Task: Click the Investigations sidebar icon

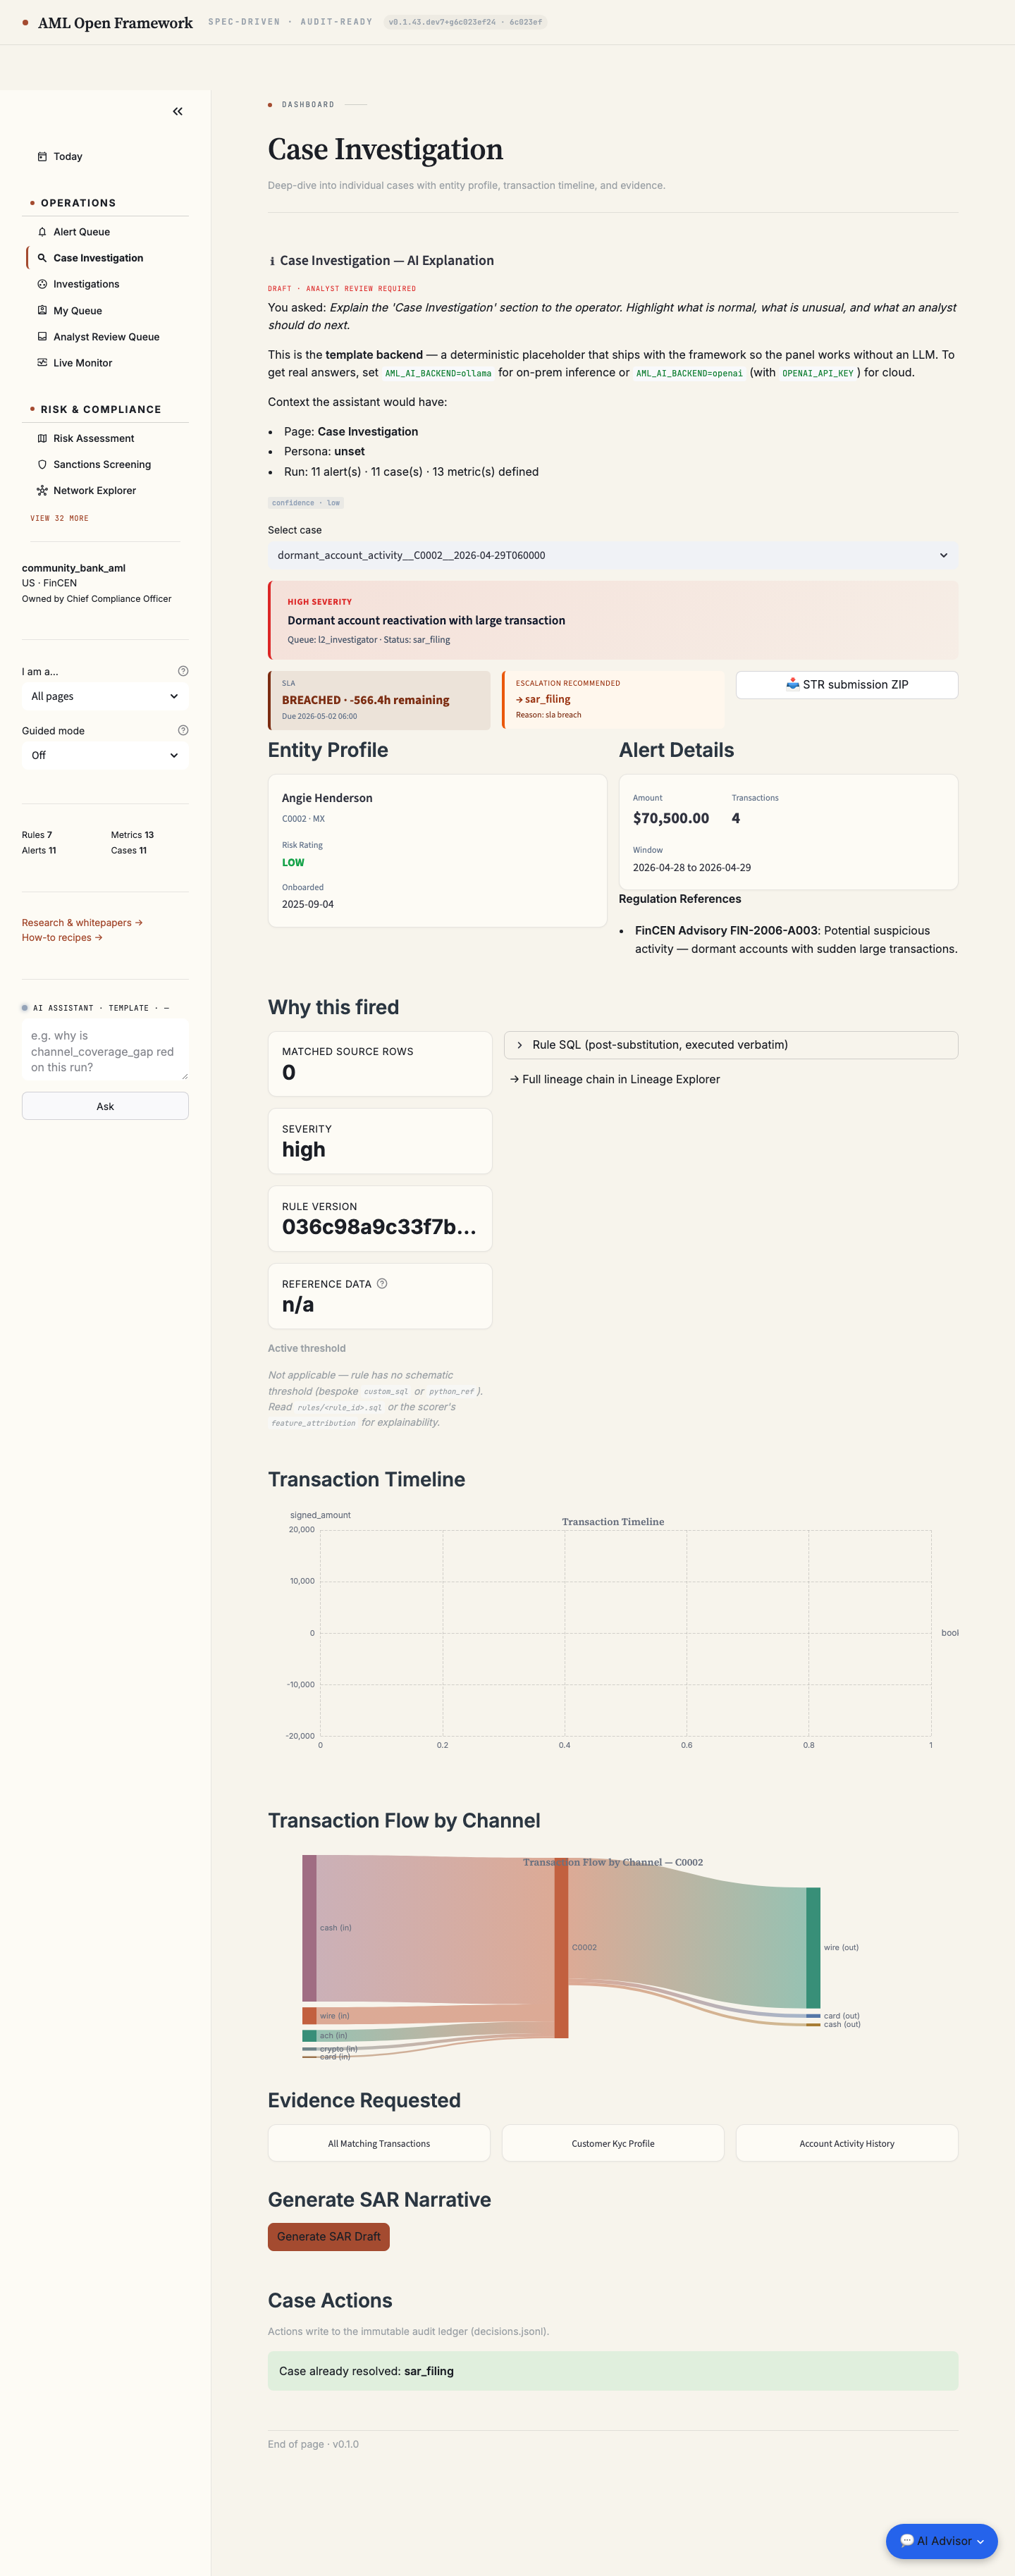Action: 42,284
